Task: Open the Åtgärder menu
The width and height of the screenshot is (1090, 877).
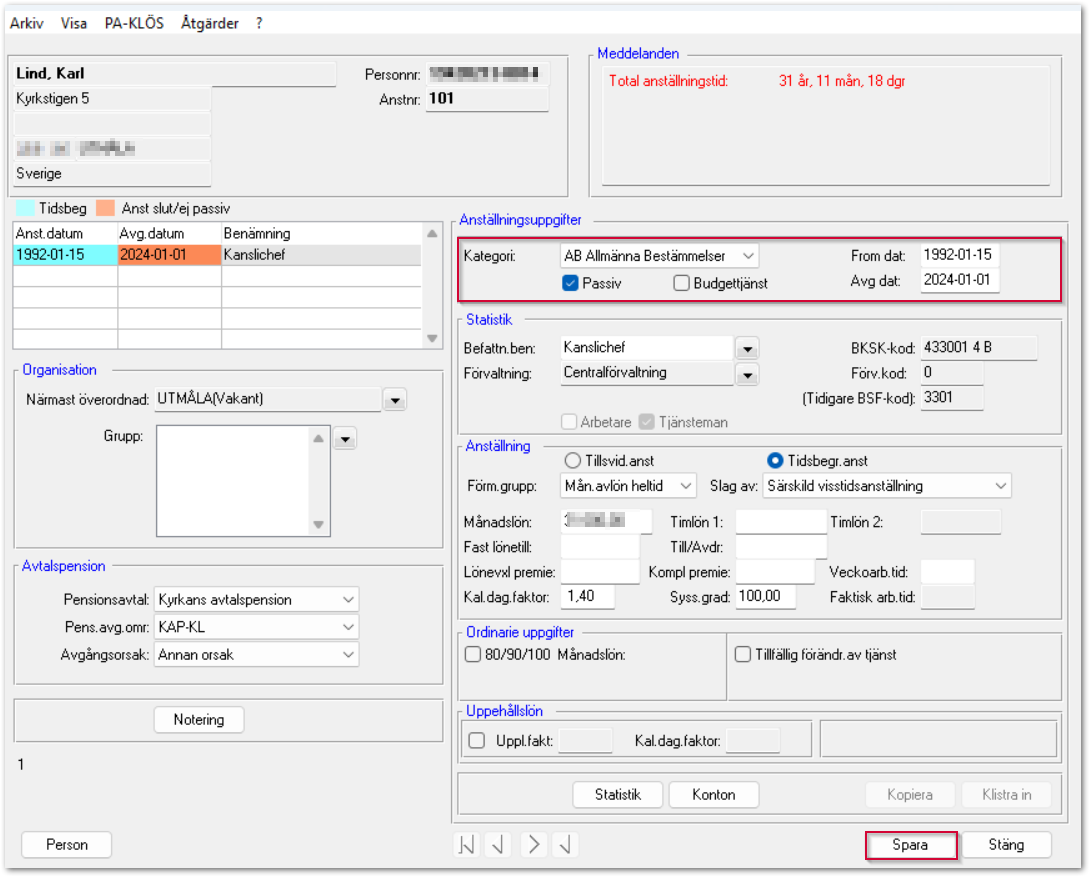Action: [210, 23]
